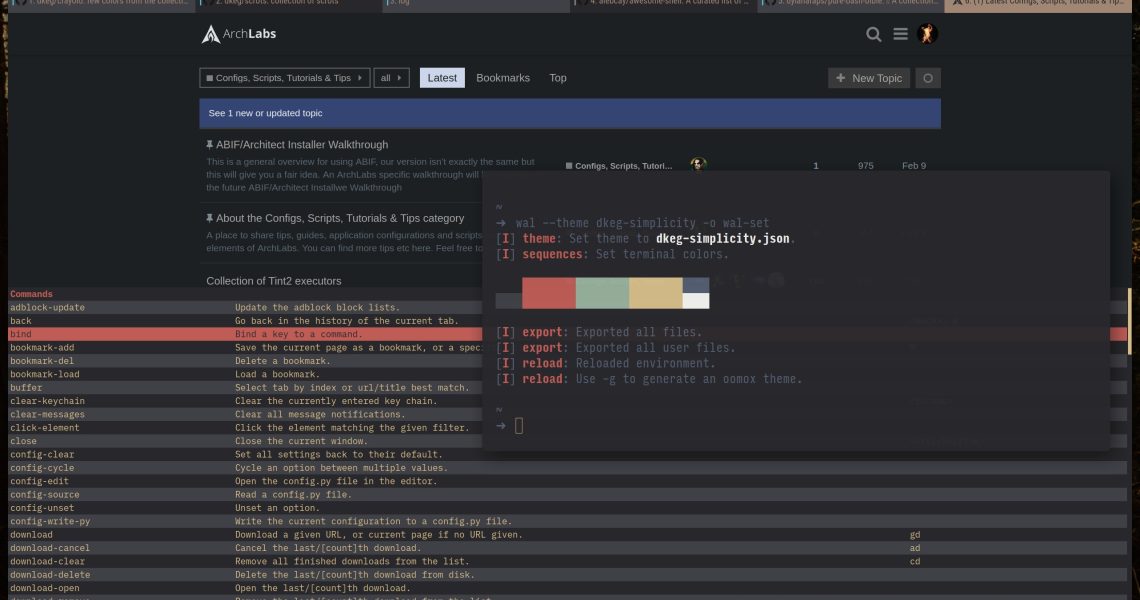
Task: Click the green color swatch in terminal
Action: [x=602, y=293]
